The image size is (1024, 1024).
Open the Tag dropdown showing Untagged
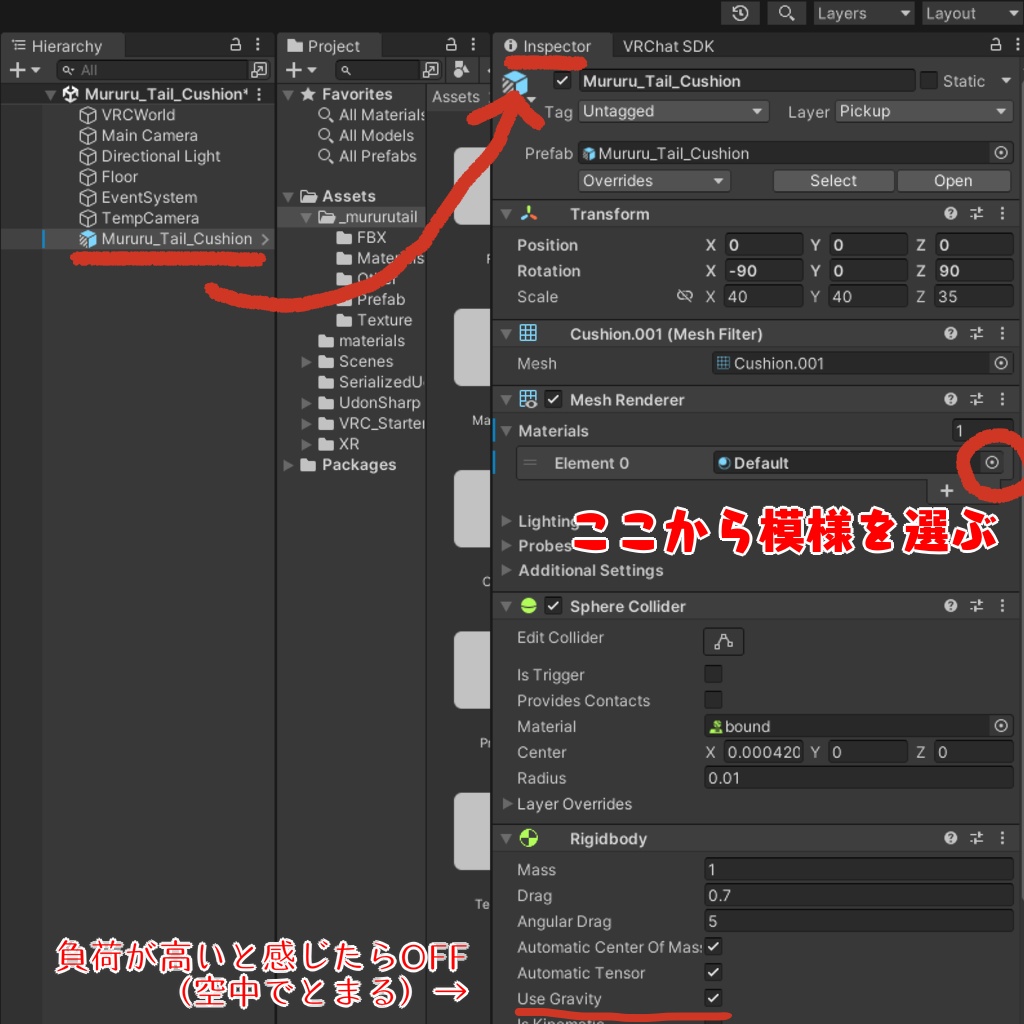pyautogui.click(x=673, y=111)
